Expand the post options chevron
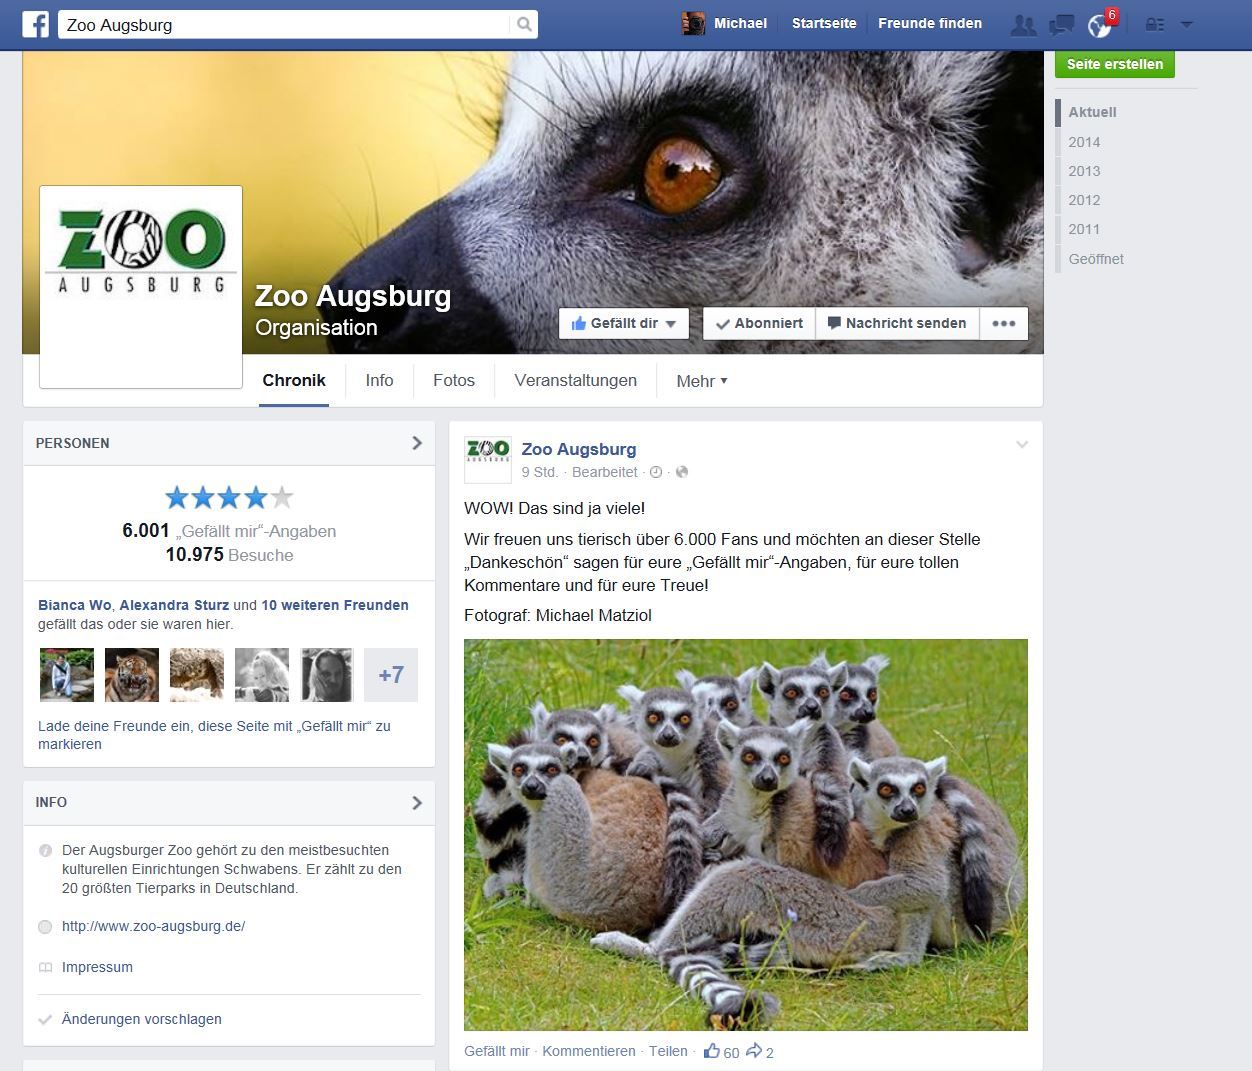1252x1071 pixels. [x=1021, y=445]
